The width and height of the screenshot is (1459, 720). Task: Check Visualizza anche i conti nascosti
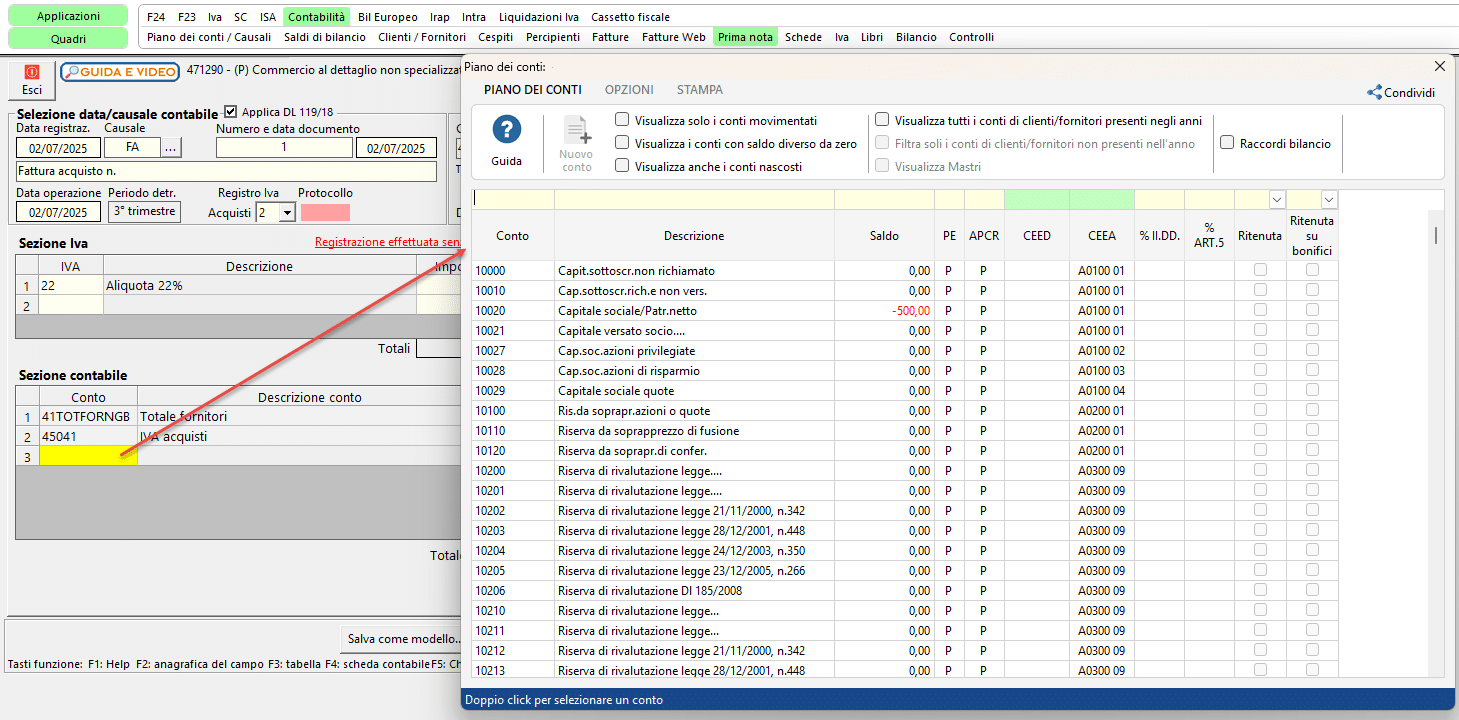coord(622,167)
